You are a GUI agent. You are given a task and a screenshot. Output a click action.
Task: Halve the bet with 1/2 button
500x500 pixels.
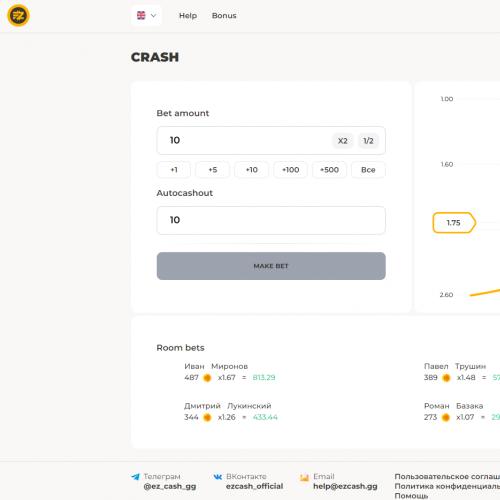pyautogui.click(x=368, y=141)
